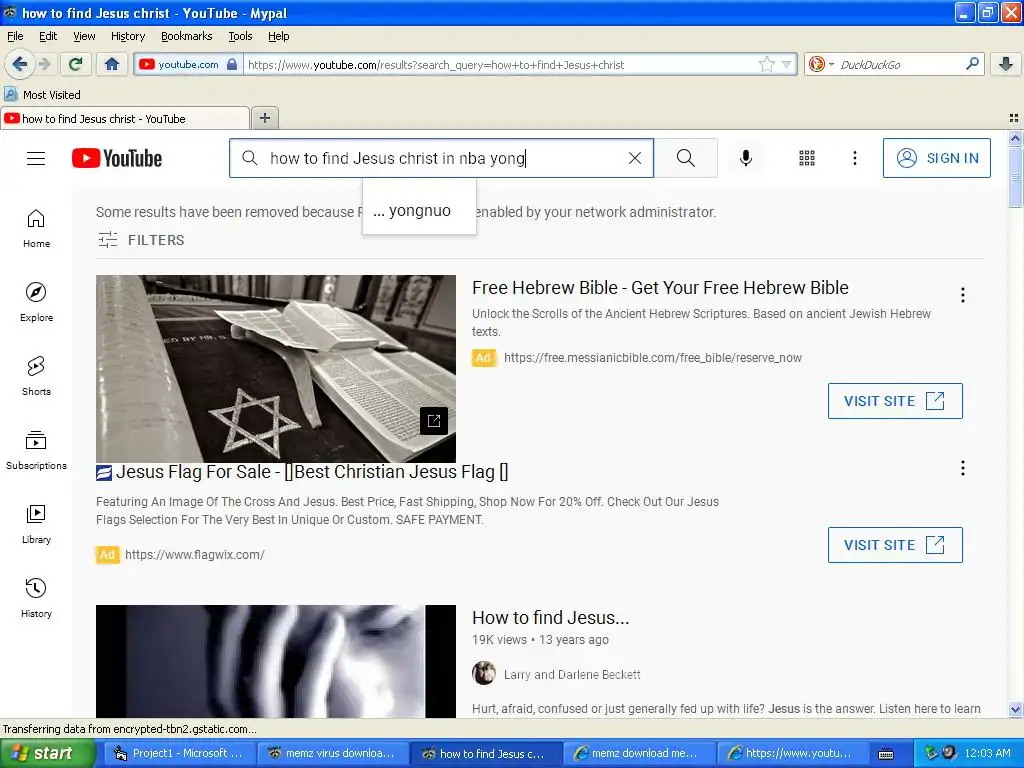Image resolution: width=1024 pixels, height=768 pixels.
Task: Open FILTERS for search results
Action: [141, 240]
